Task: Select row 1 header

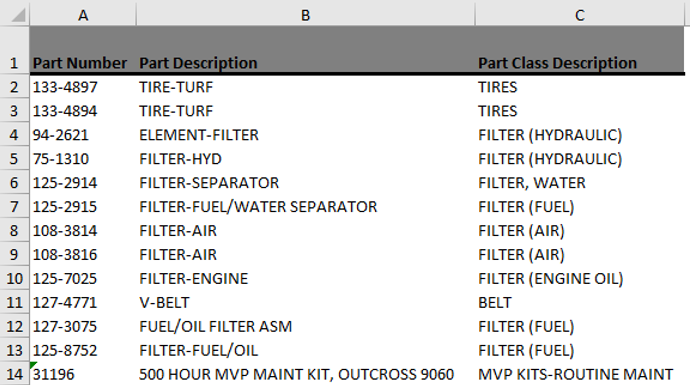Action: pos(15,51)
